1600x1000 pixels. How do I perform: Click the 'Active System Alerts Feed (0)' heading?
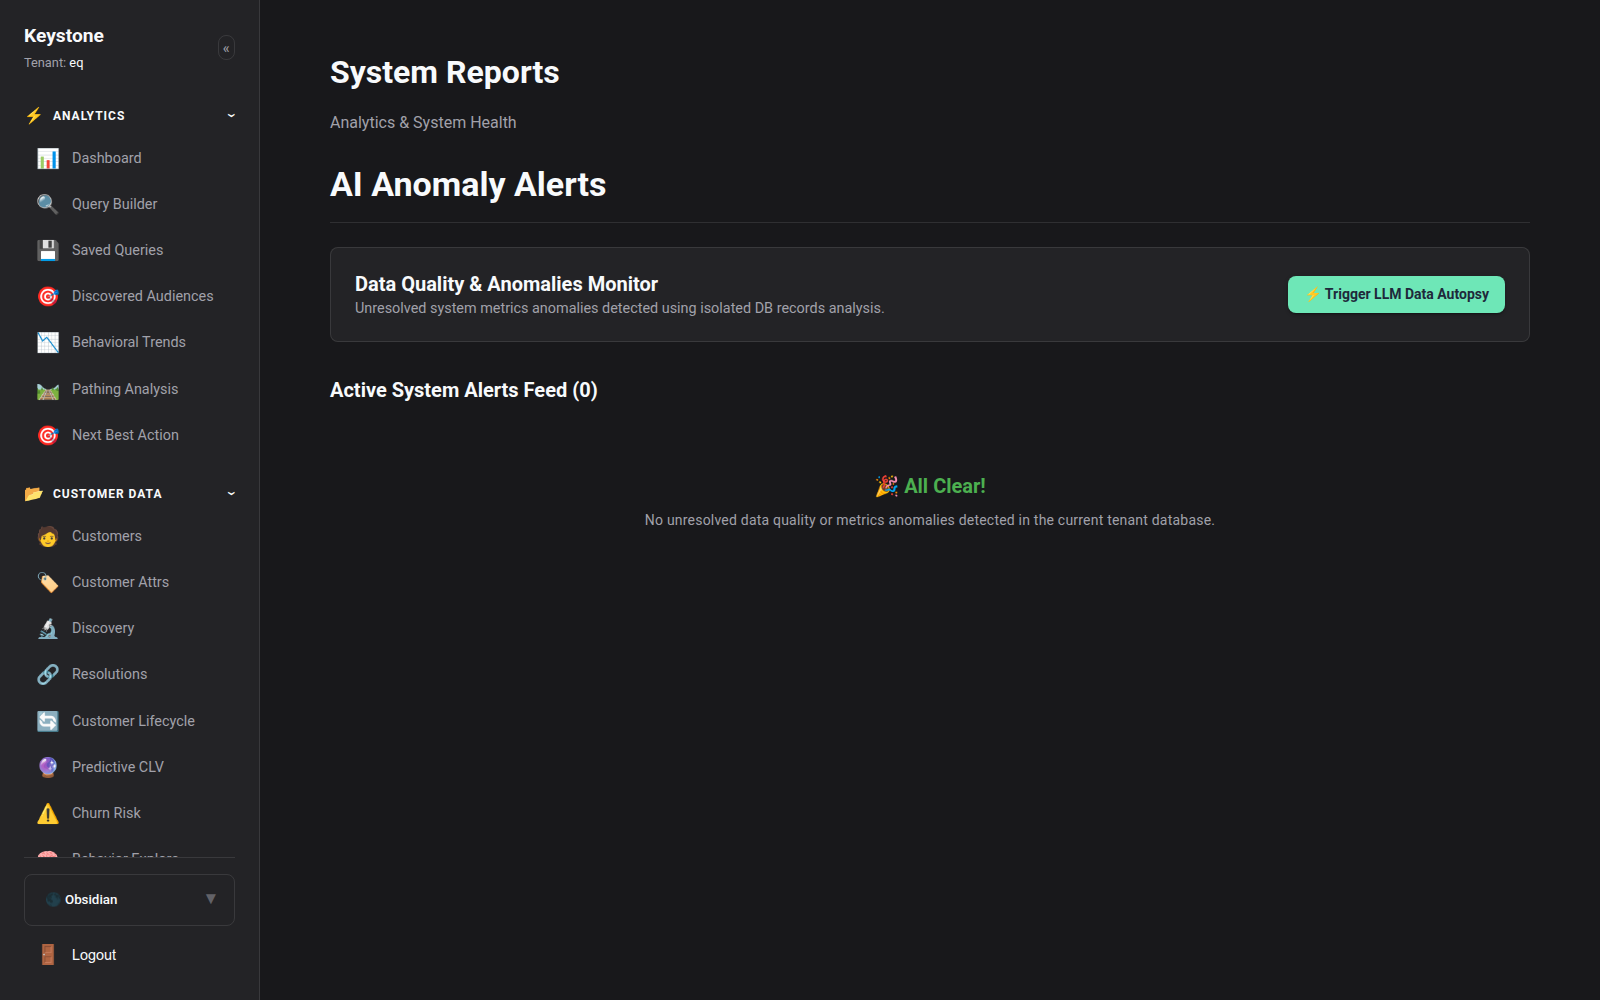click(464, 390)
